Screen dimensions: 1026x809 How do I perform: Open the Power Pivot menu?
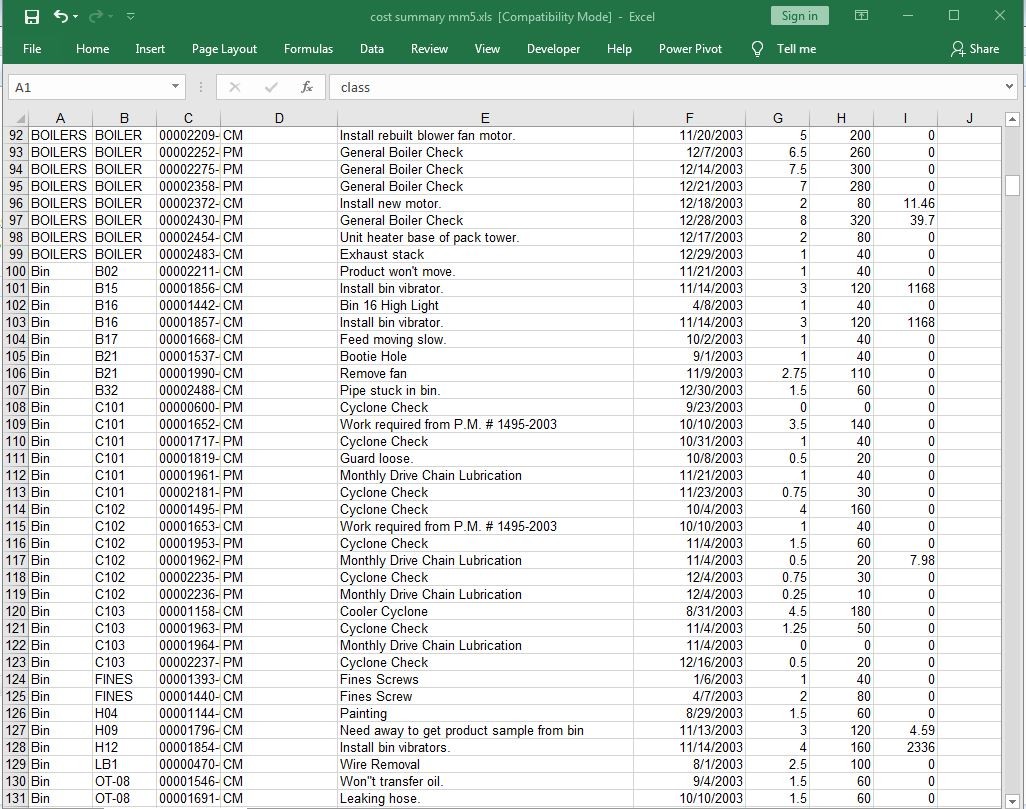coord(690,48)
